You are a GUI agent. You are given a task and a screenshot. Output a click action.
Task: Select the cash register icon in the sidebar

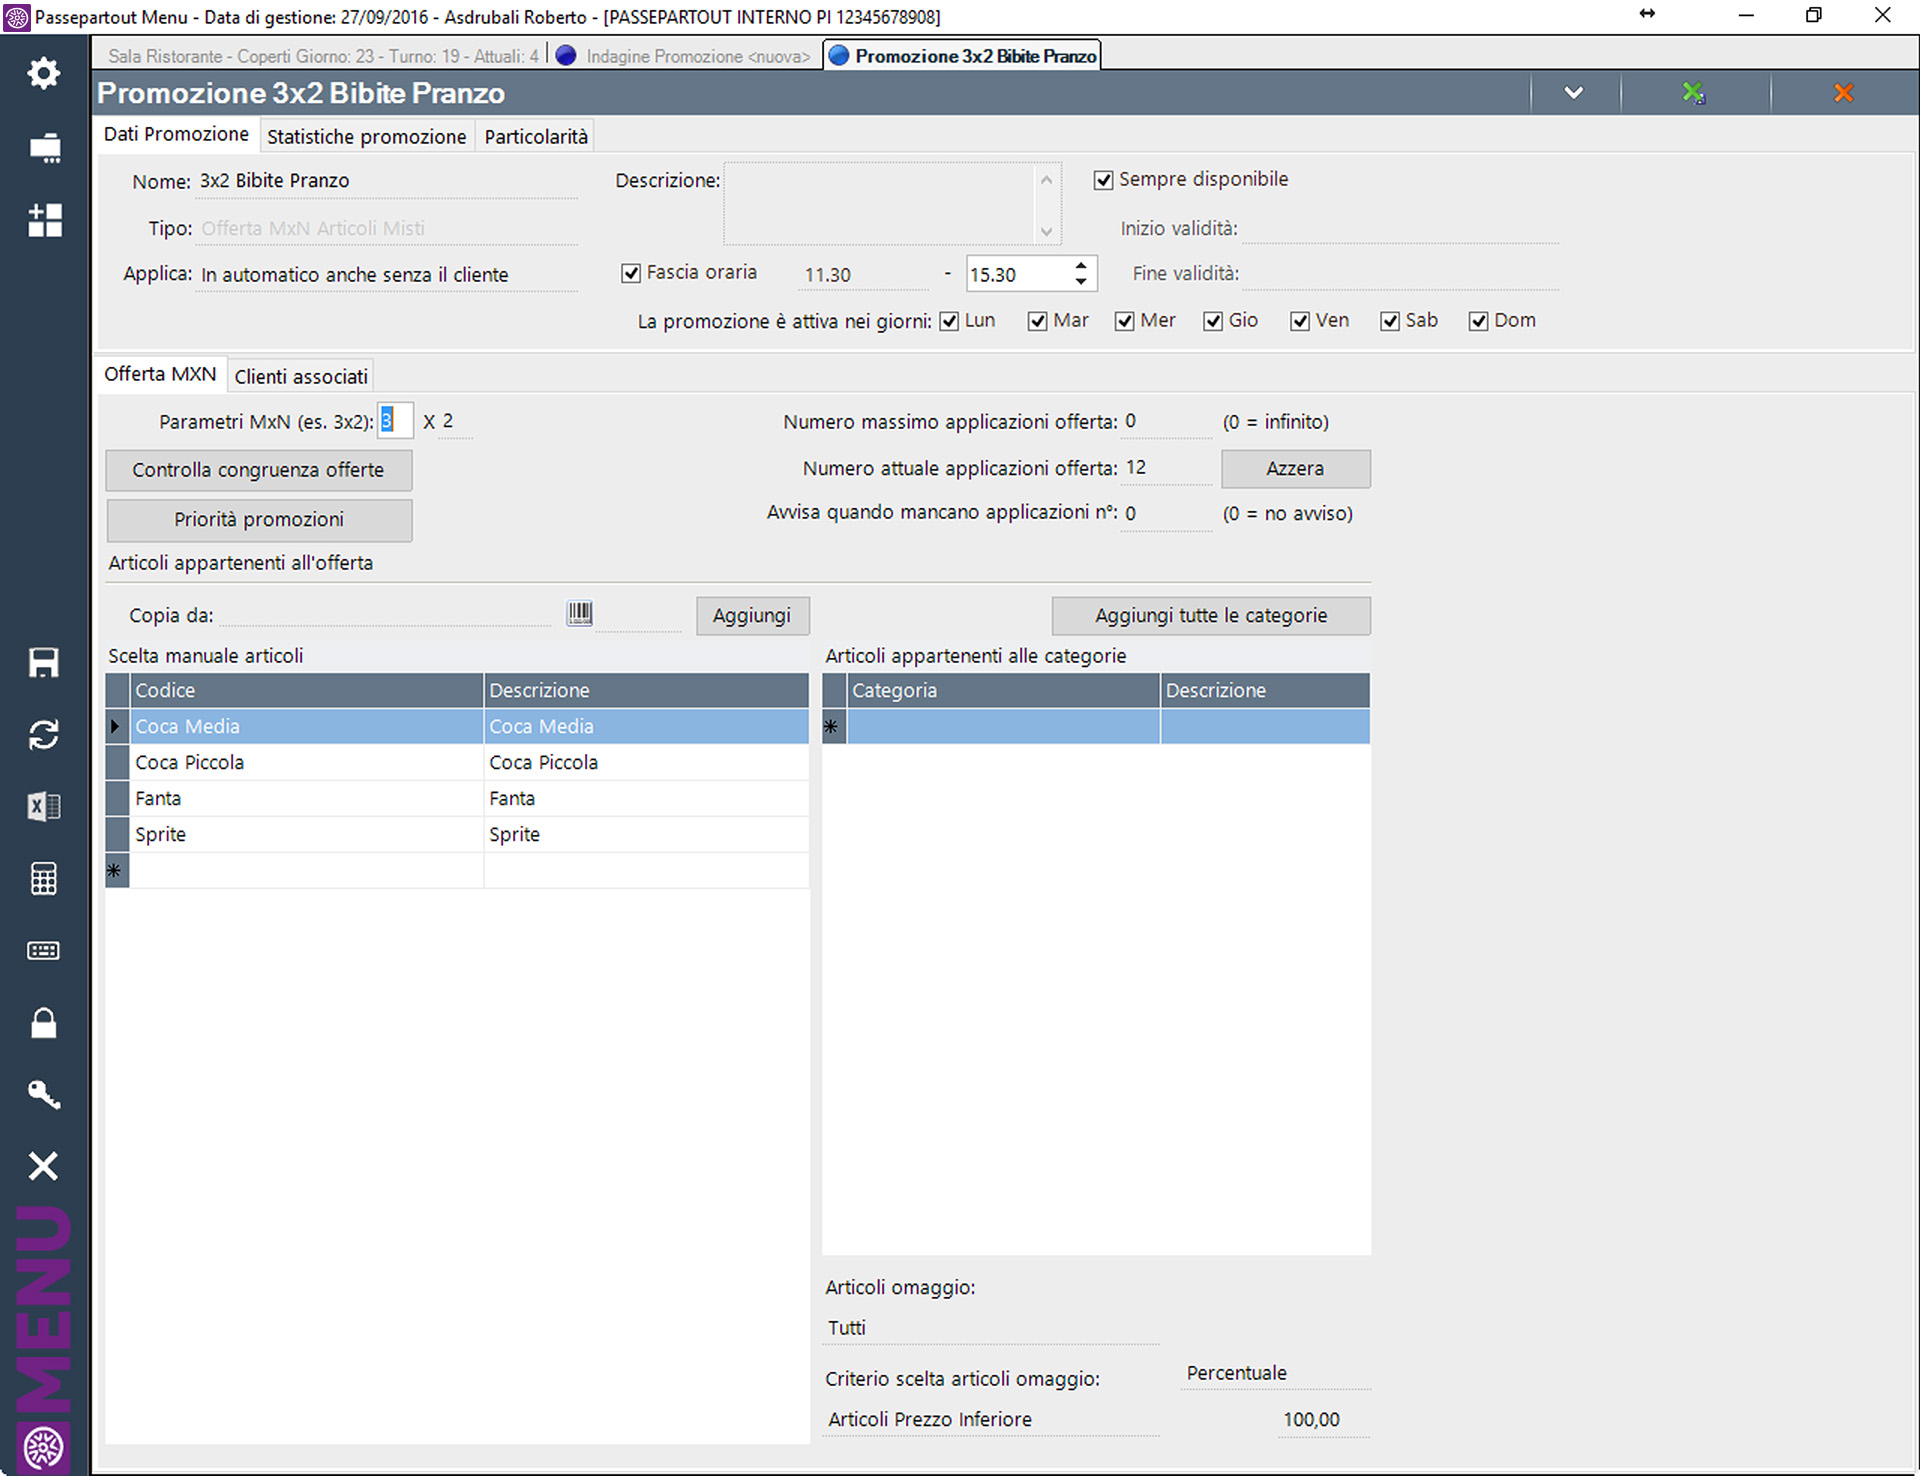[43, 148]
